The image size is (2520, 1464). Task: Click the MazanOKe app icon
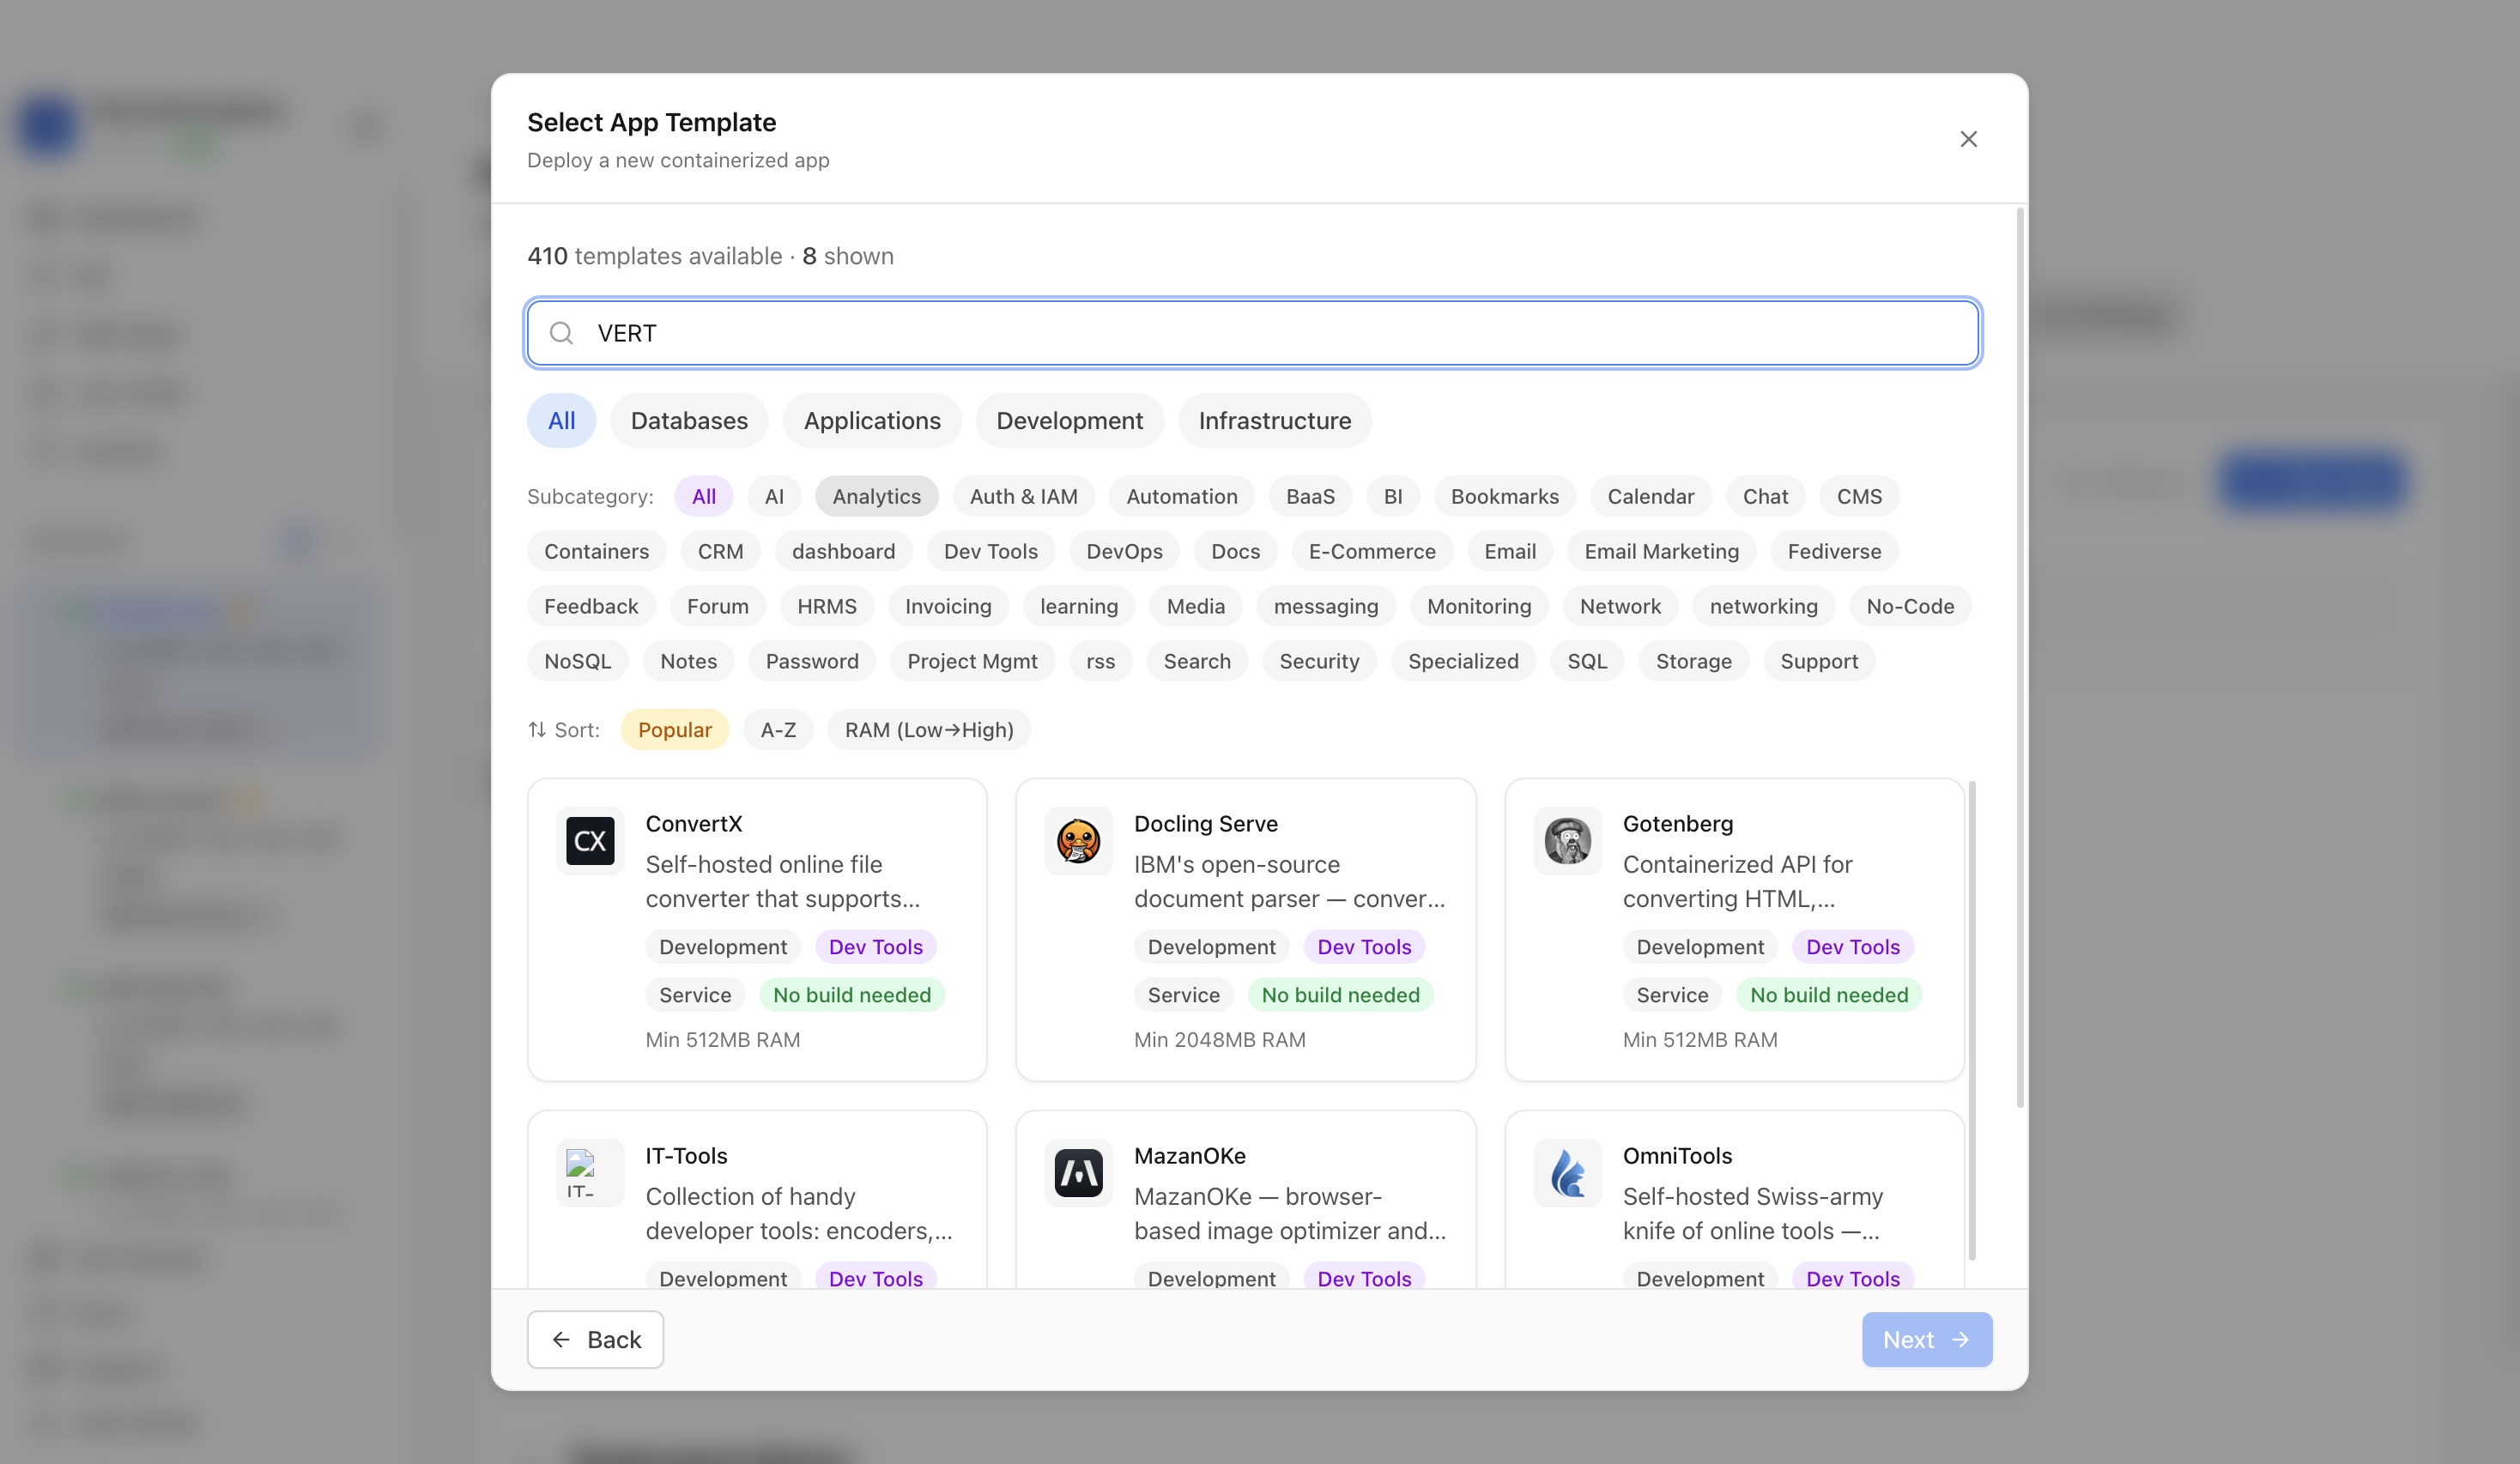[1078, 1172]
